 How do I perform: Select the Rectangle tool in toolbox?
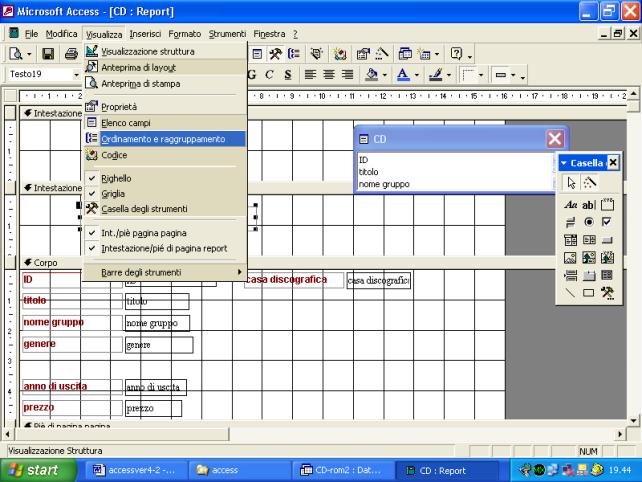click(588, 292)
